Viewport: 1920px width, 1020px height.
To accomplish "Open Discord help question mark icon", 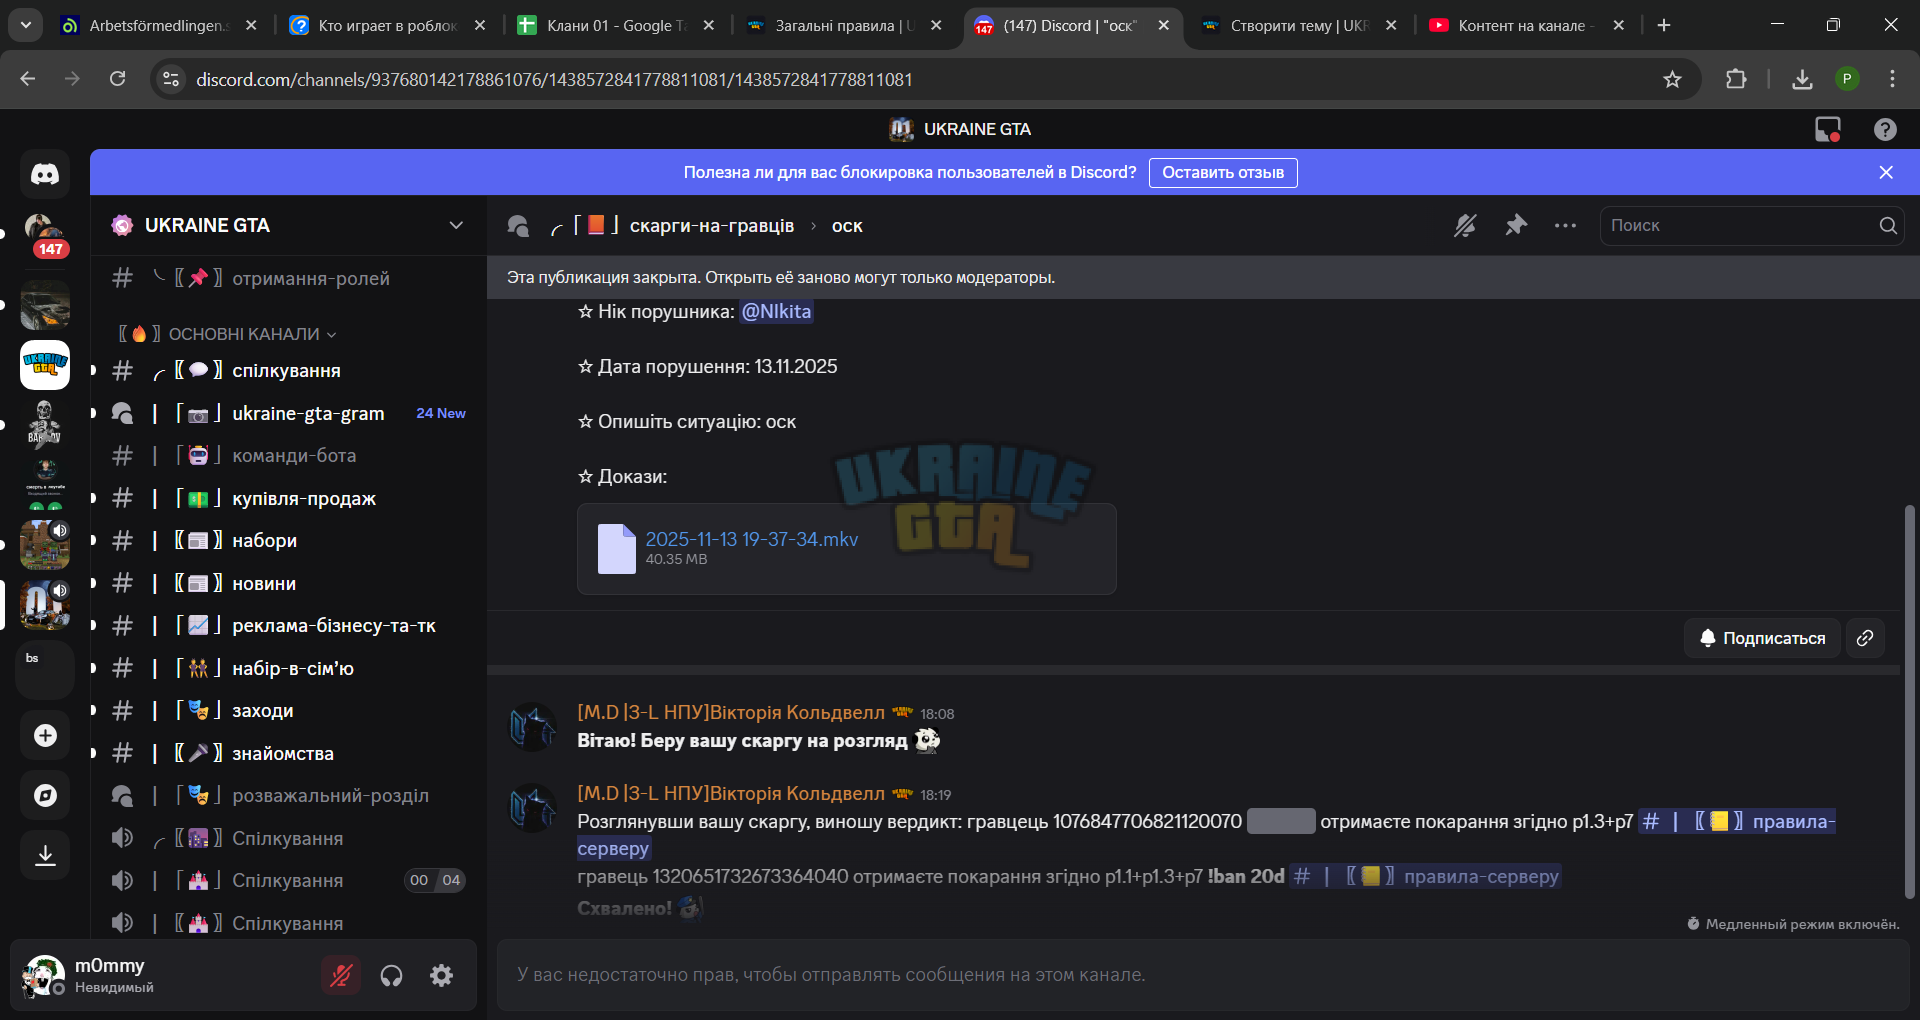I will (x=1885, y=129).
